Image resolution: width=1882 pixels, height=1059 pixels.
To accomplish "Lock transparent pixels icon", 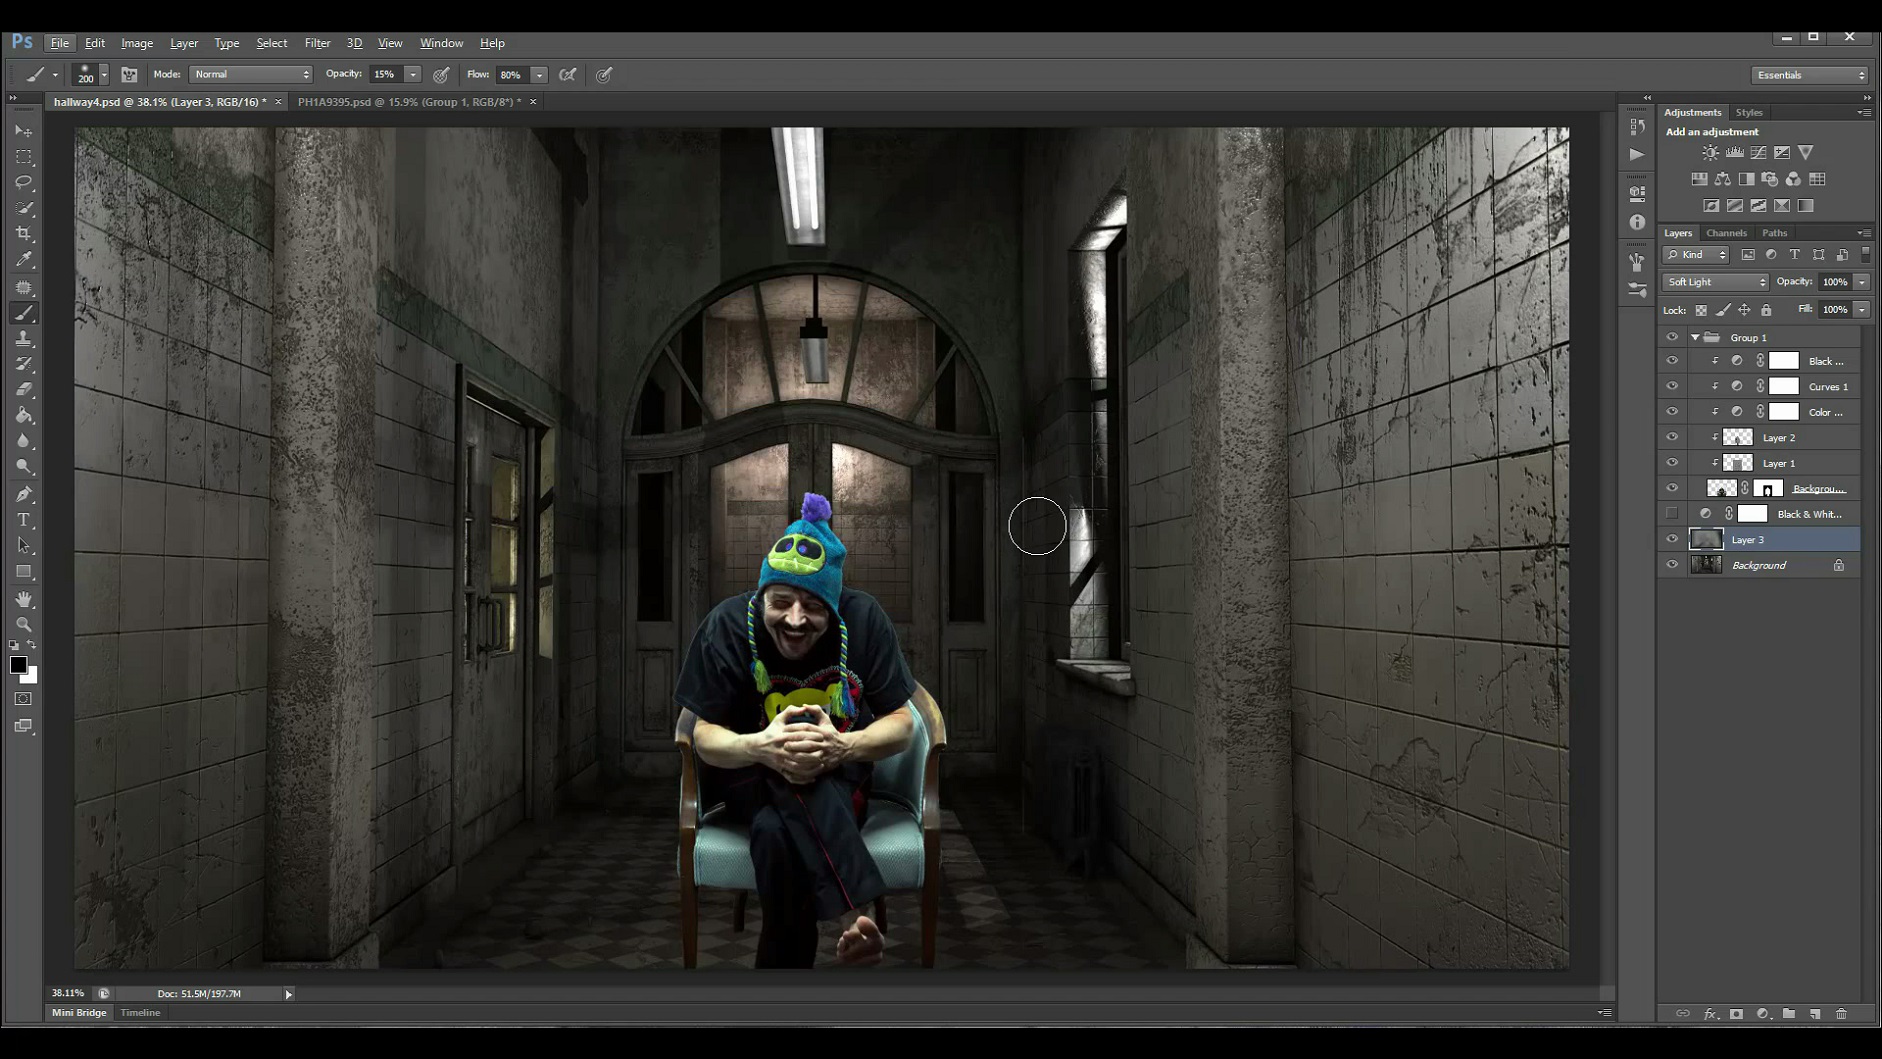I will click(1701, 310).
